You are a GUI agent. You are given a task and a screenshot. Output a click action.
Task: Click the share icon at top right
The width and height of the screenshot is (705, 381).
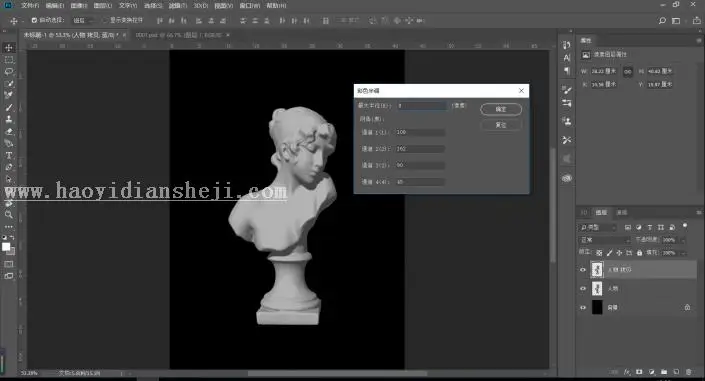pos(696,21)
